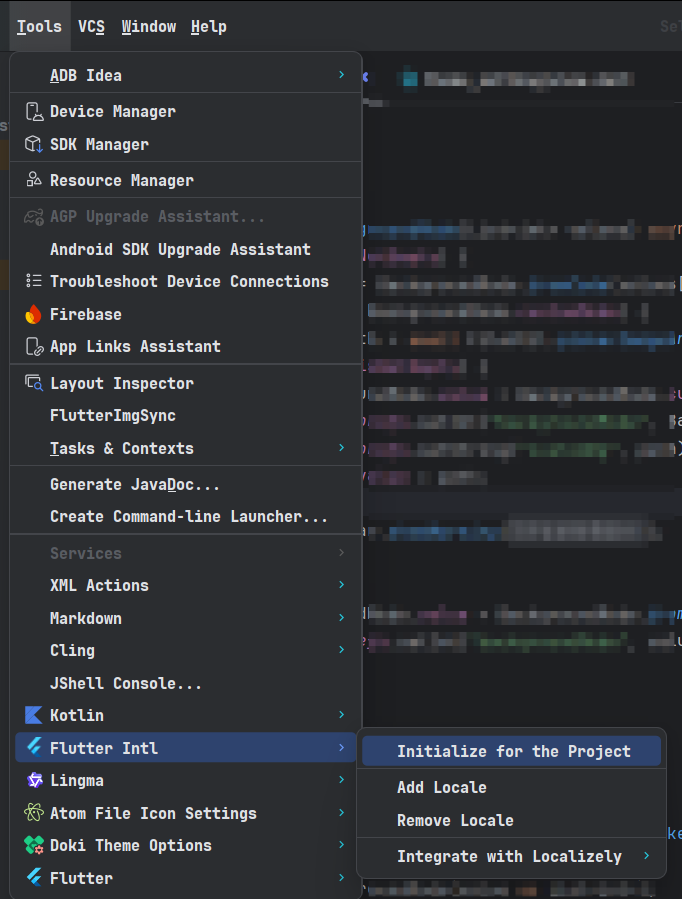The image size is (682, 899).
Task: Choose Add Locale from submenu
Action: pos(442,788)
